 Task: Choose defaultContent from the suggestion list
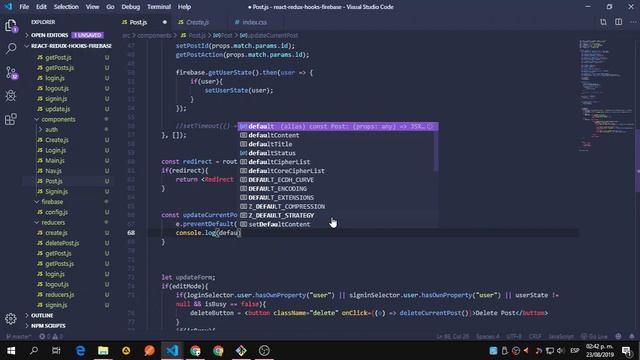tap(336, 136)
